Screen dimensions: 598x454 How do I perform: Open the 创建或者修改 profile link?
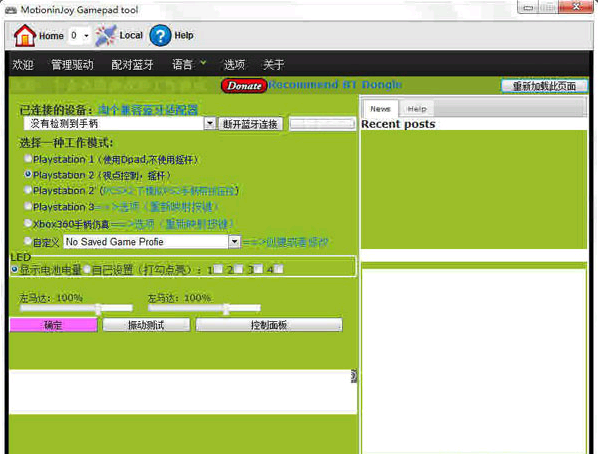pyautogui.click(x=285, y=242)
